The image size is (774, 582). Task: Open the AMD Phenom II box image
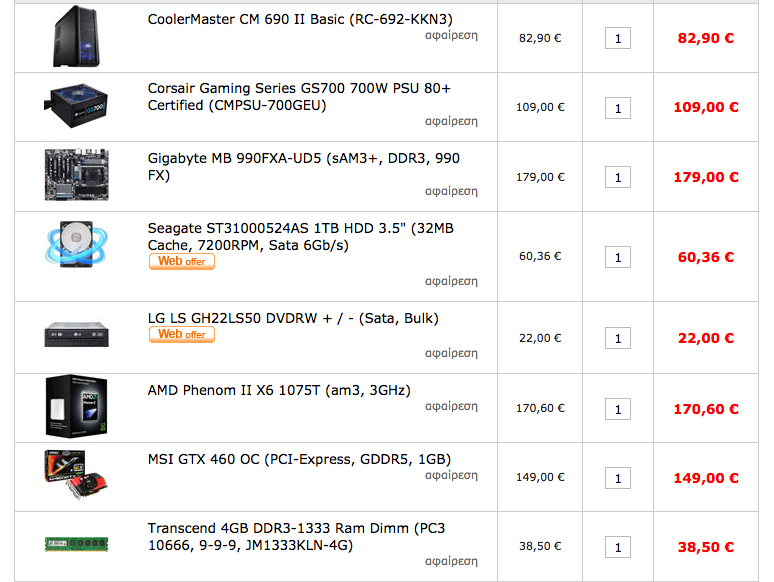77,406
